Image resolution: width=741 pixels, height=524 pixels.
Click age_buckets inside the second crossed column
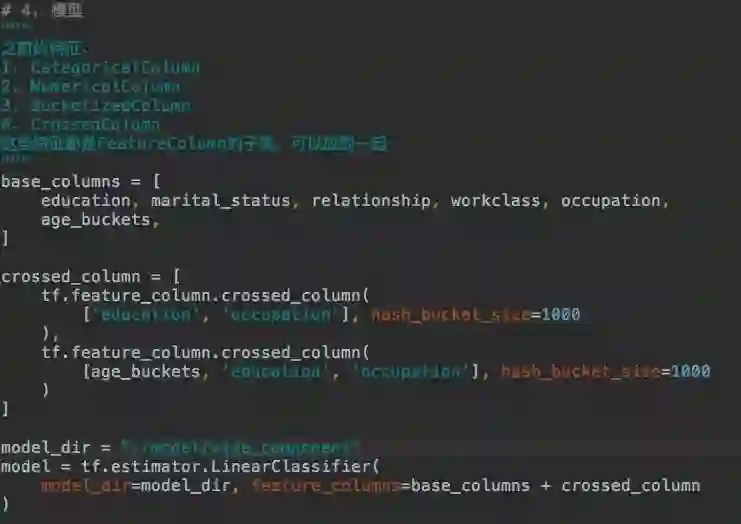coord(146,372)
